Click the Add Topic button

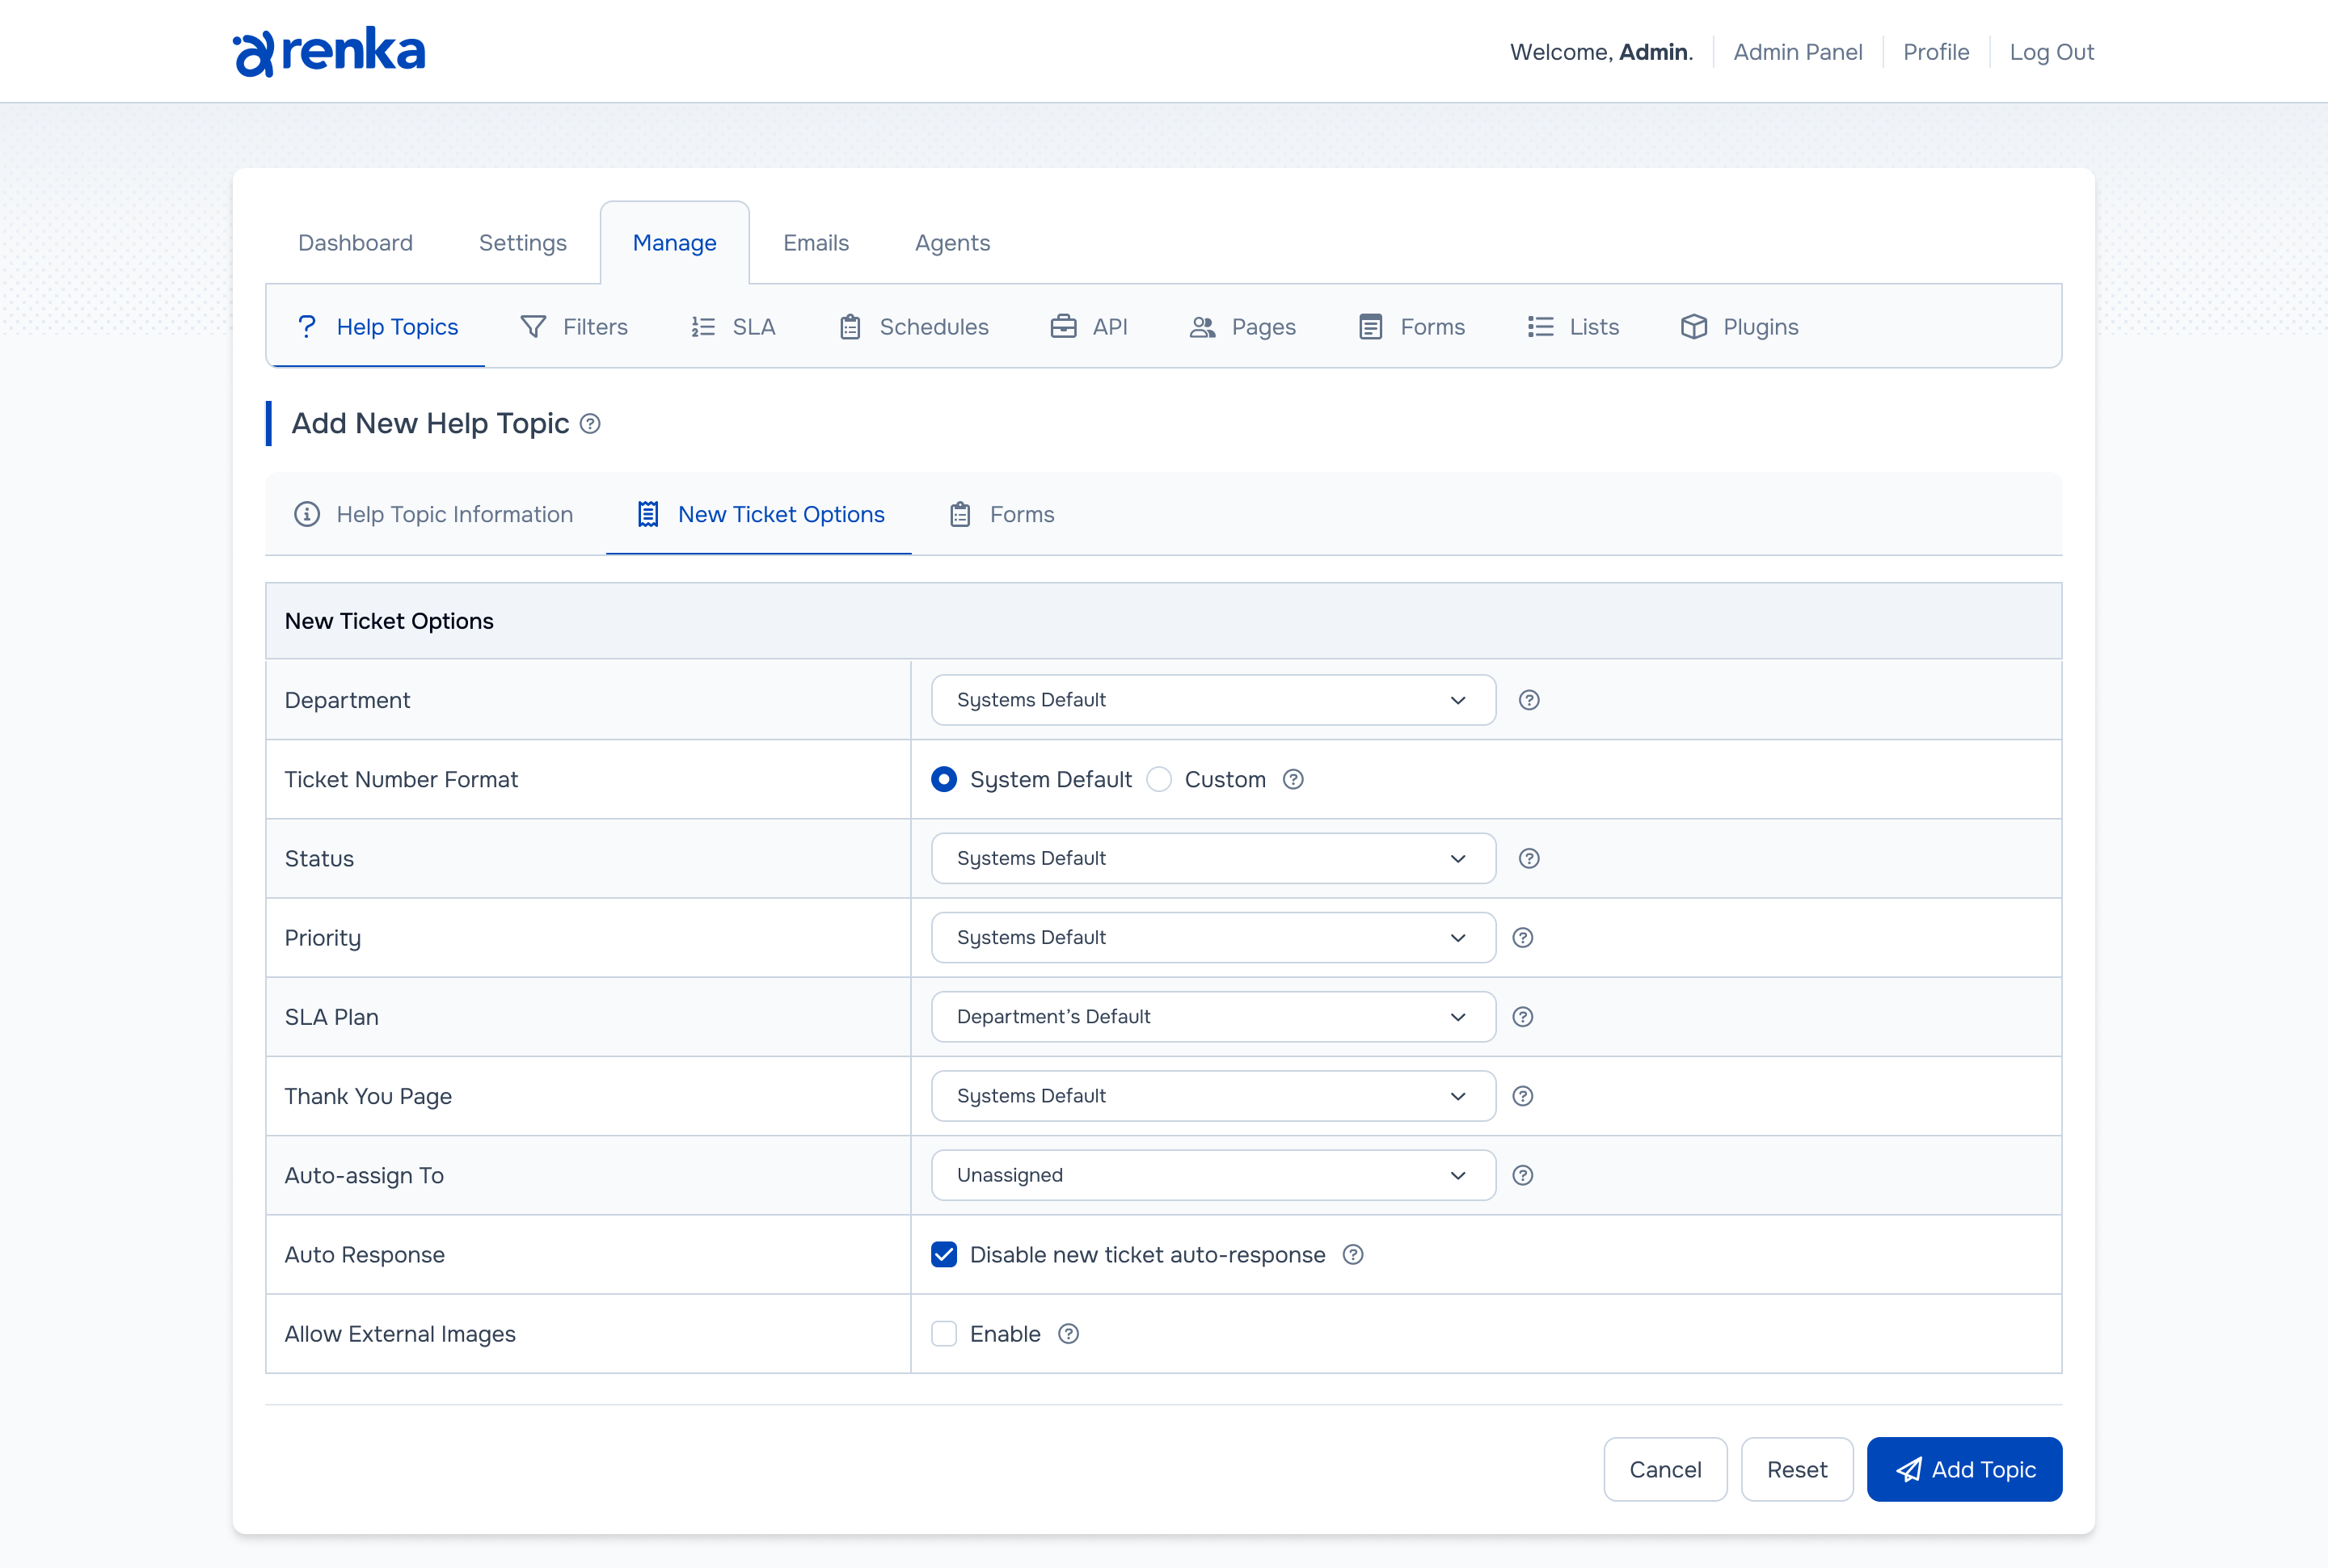tap(1964, 1469)
